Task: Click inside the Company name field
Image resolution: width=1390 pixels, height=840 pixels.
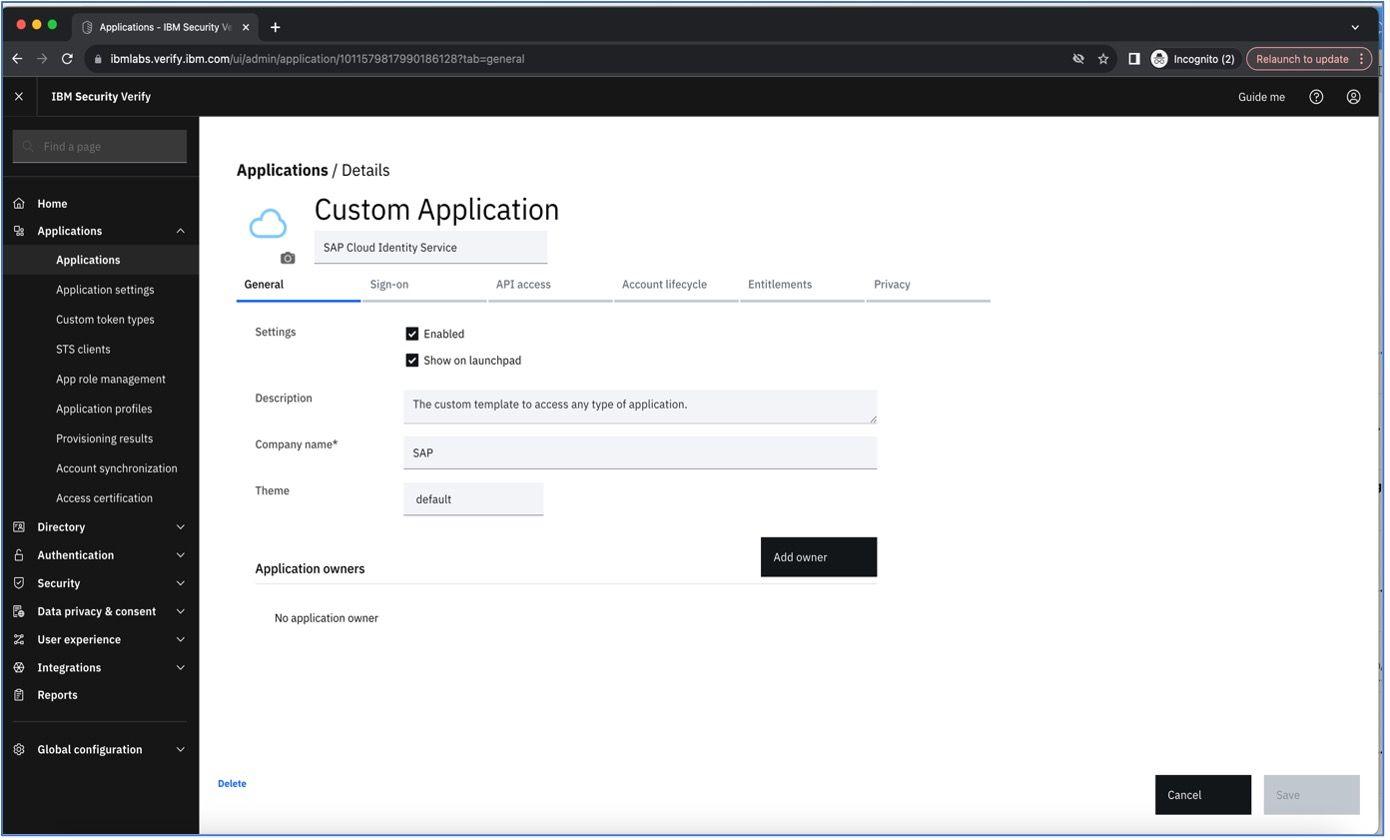Action: click(640, 452)
